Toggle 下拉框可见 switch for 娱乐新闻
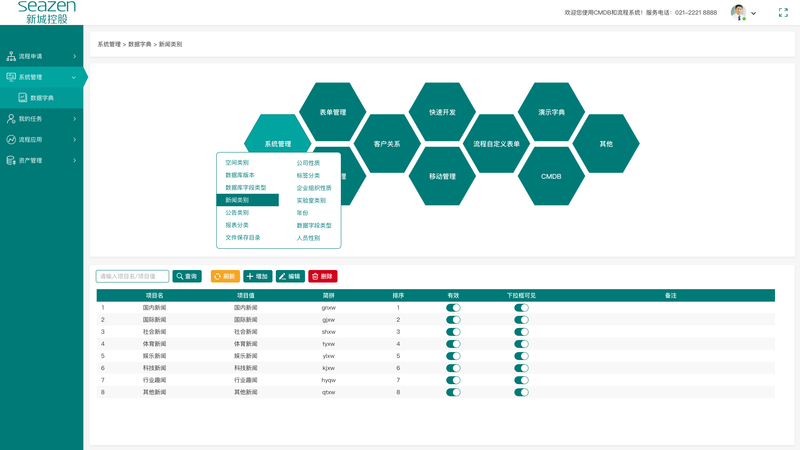 (x=521, y=356)
